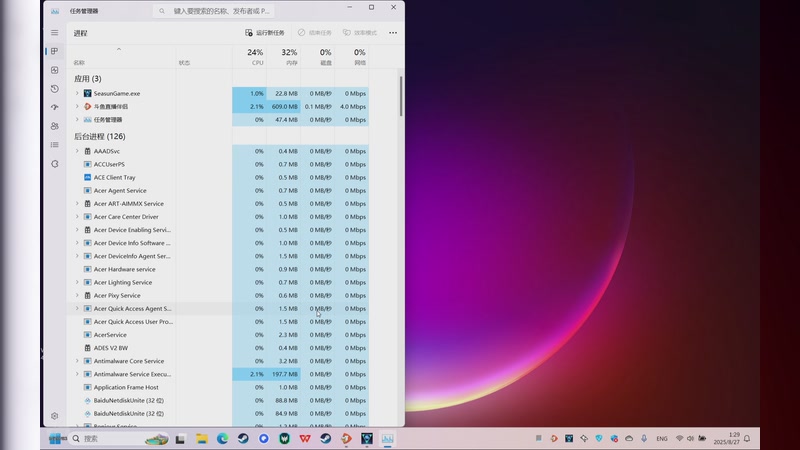
Task: Expand the Acer Care Center Driver row
Action: click(x=77, y=217)
